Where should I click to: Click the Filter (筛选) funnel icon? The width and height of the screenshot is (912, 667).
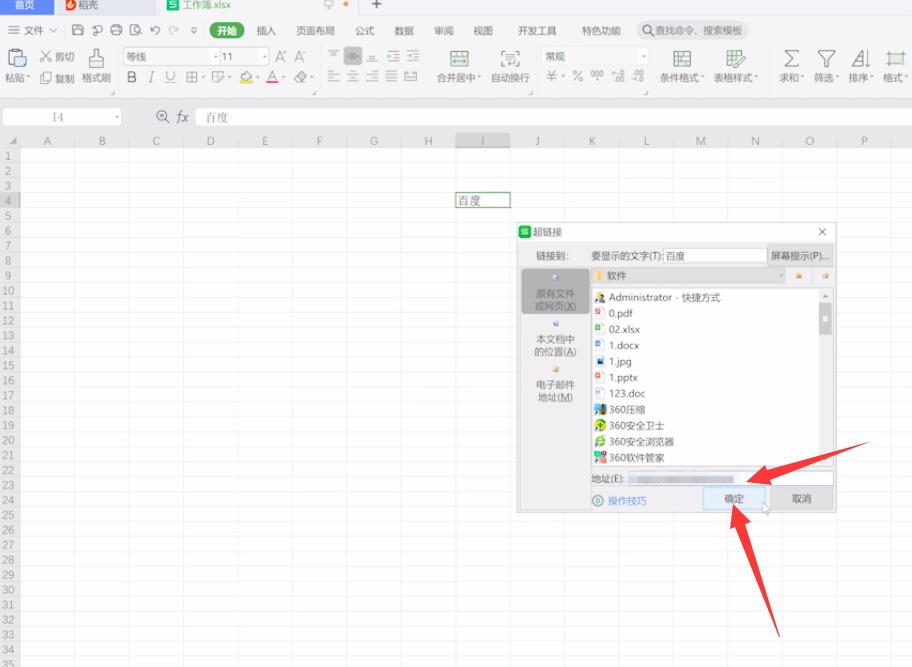pos(826,59)
